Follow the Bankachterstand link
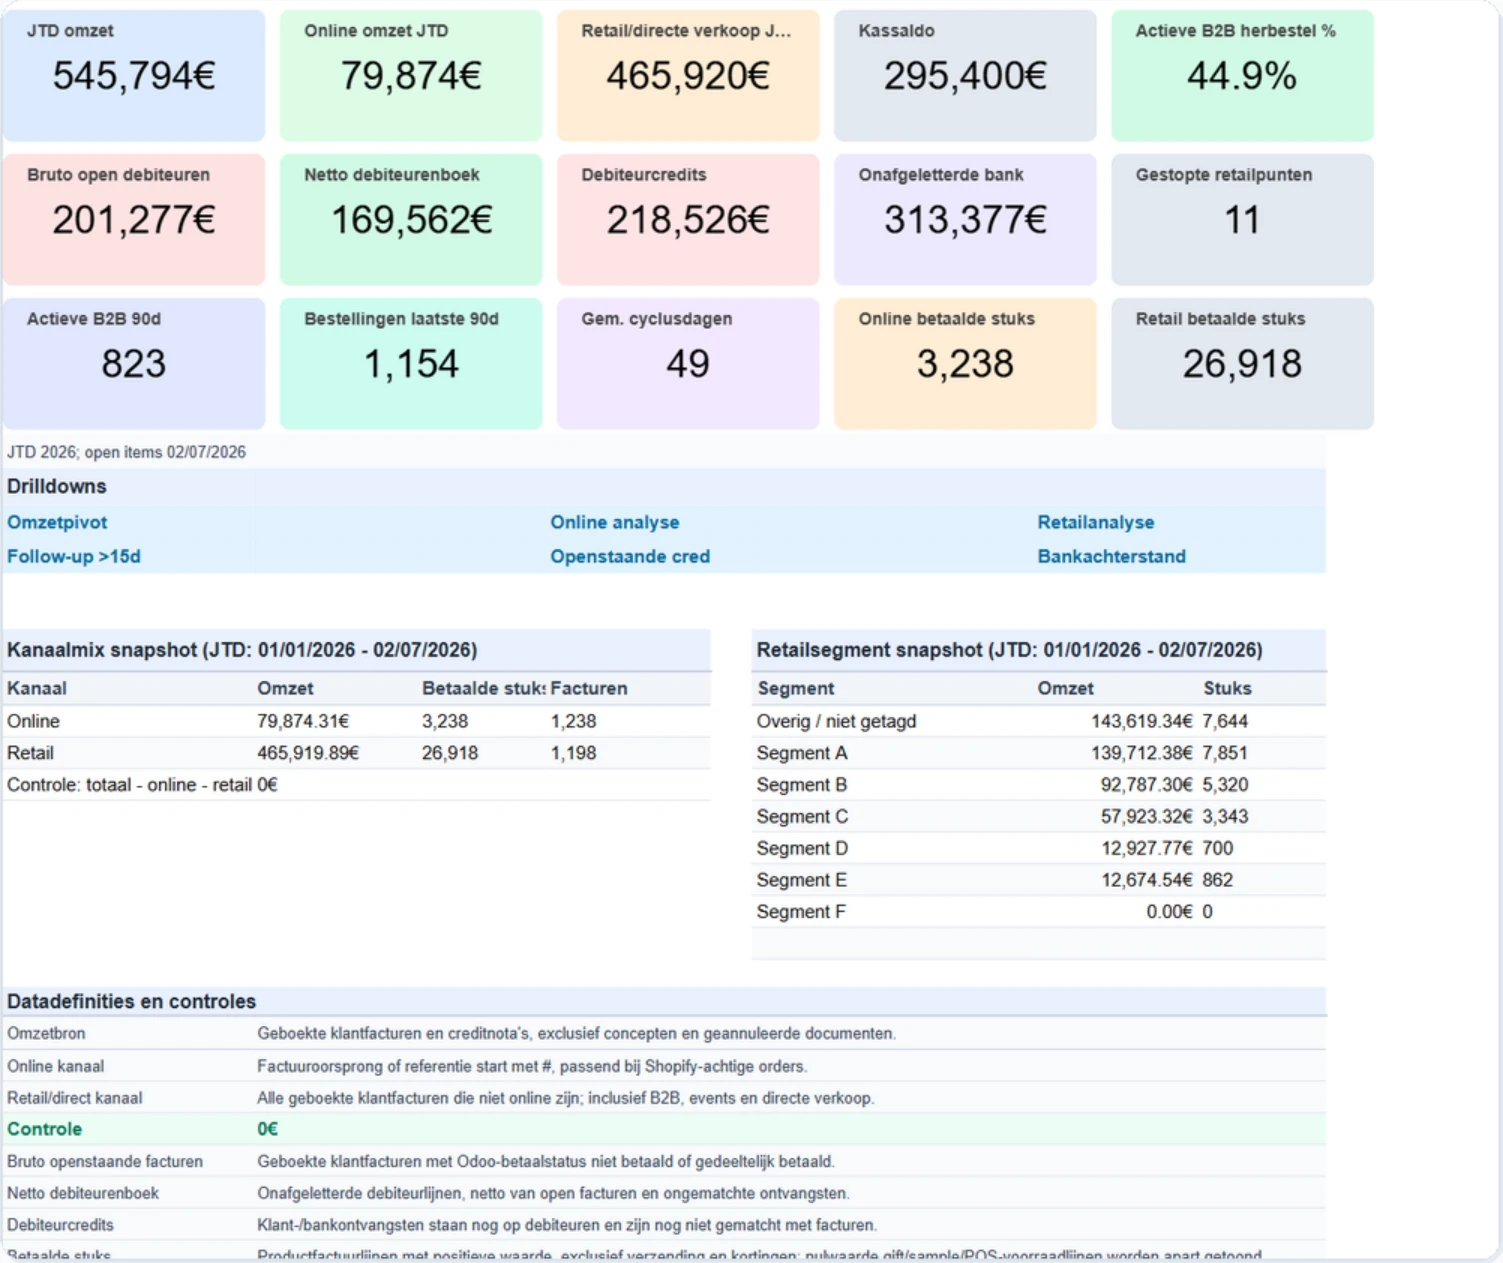The height and width of the screenshot is (1263, 1503). click(1111, 556)
